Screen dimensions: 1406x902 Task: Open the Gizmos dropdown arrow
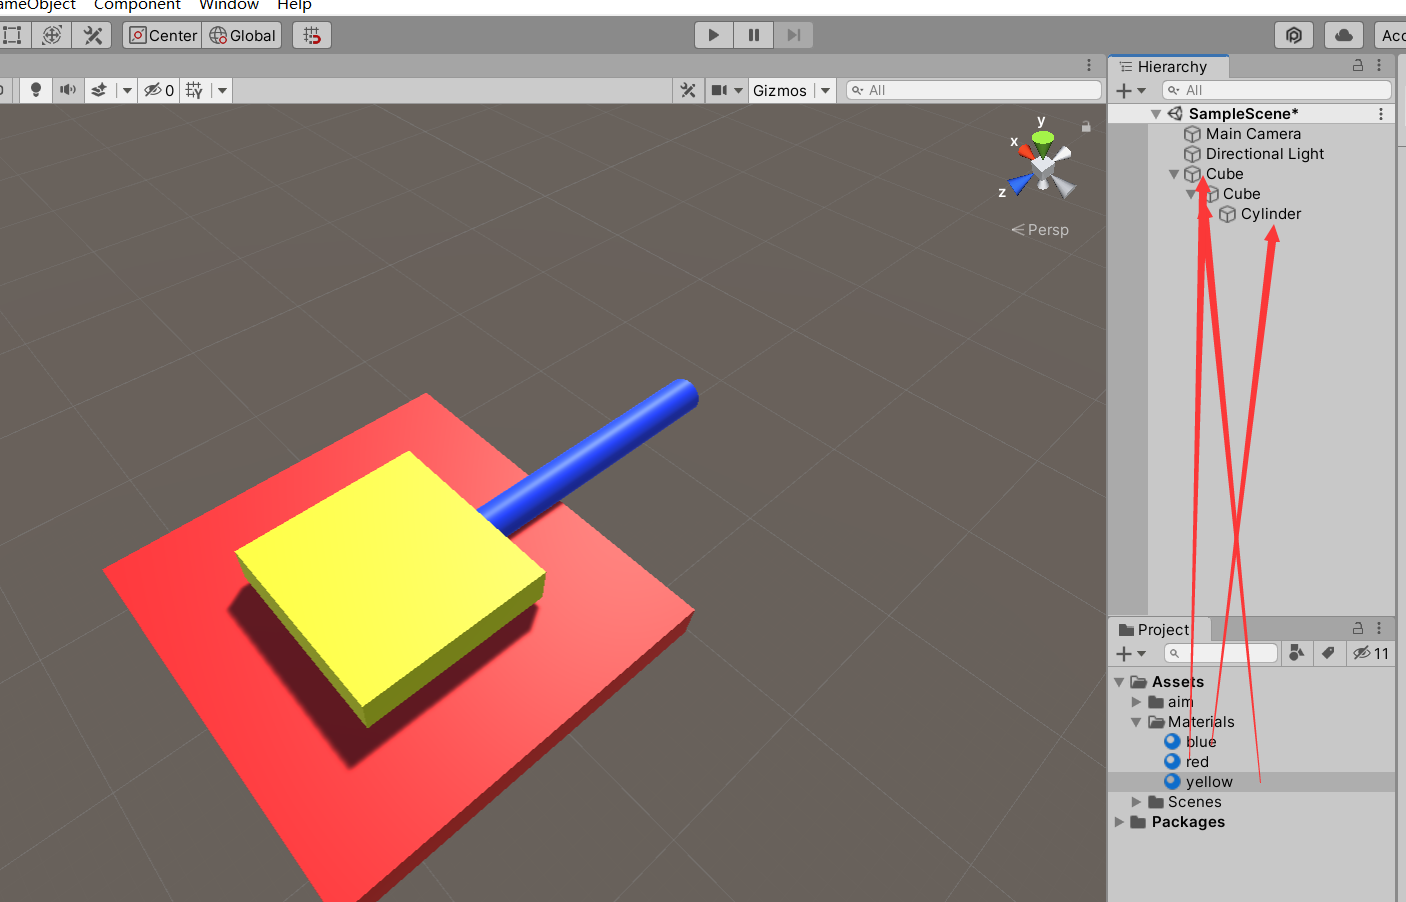pyautogui.click(x=825, y=90)
